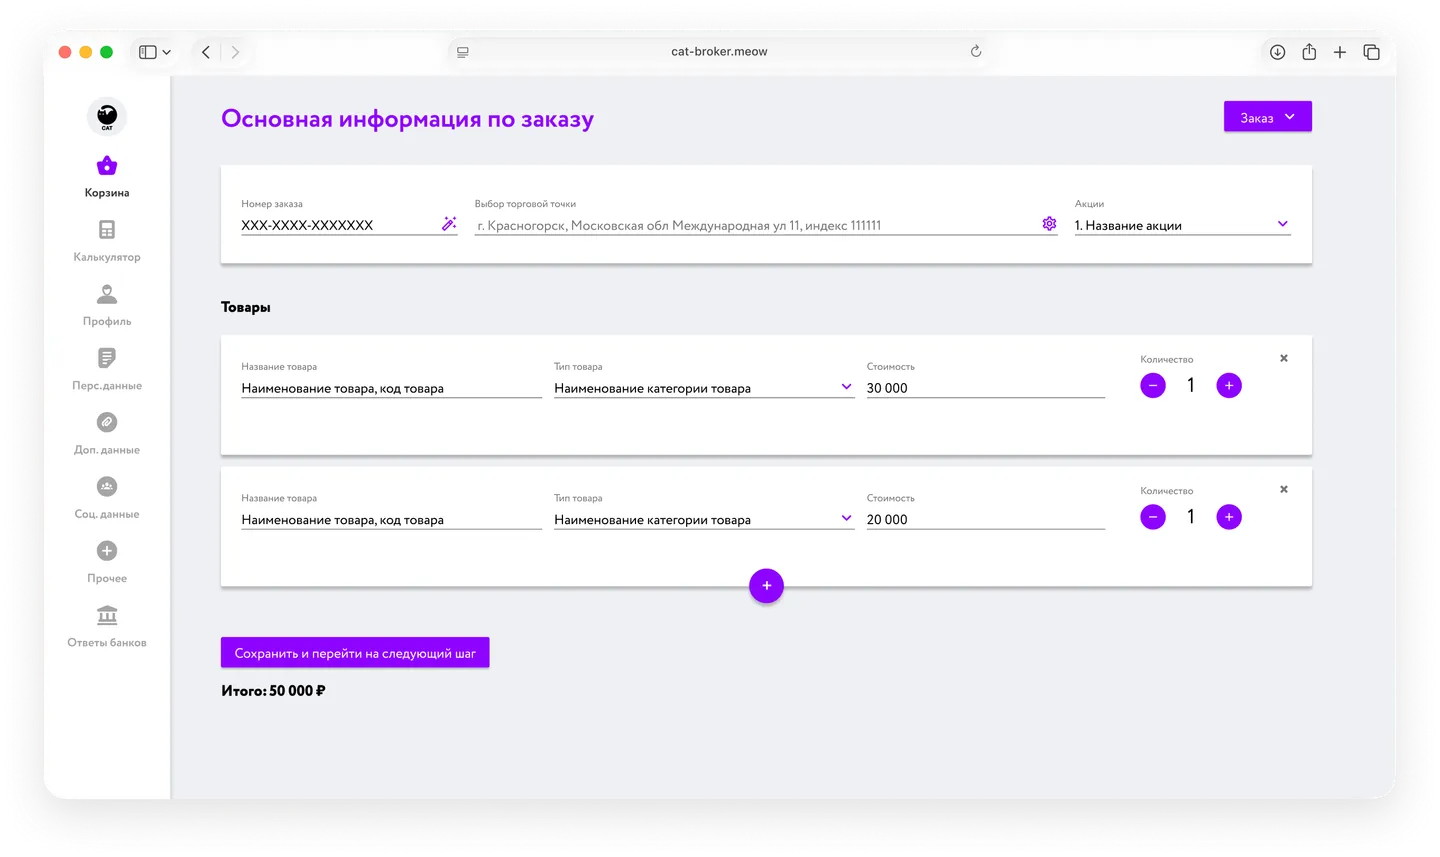The height and width of the screenshot is (857, 1440).
Task: Add a new product with round plus button
Action: [766, 586]
